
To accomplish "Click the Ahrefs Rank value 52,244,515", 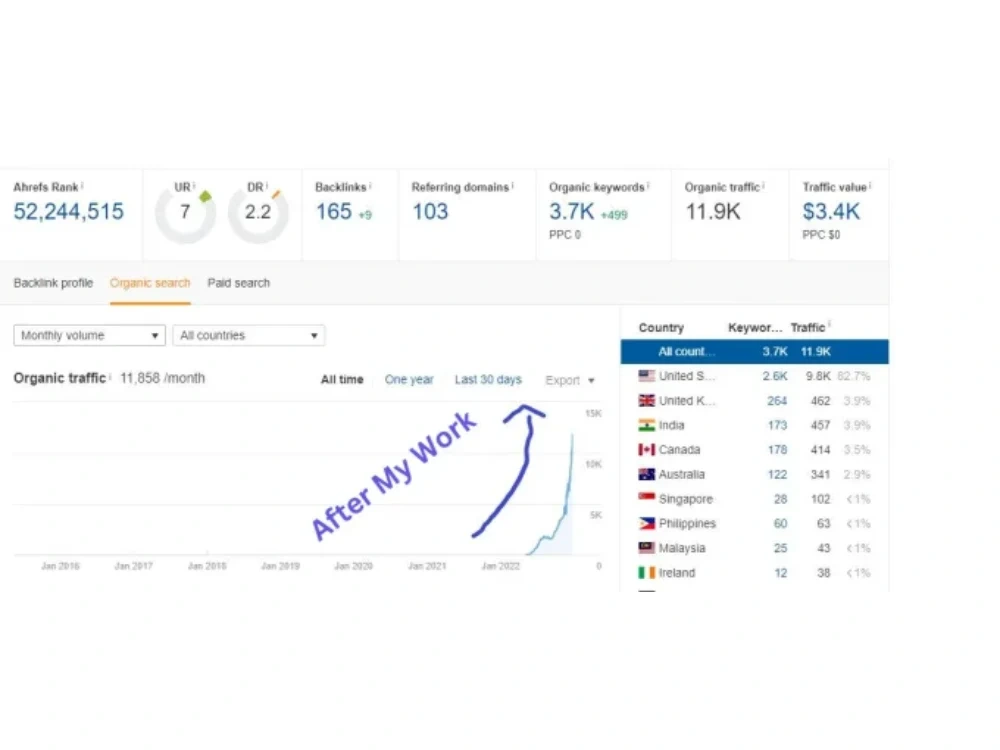I will [69, 211].
